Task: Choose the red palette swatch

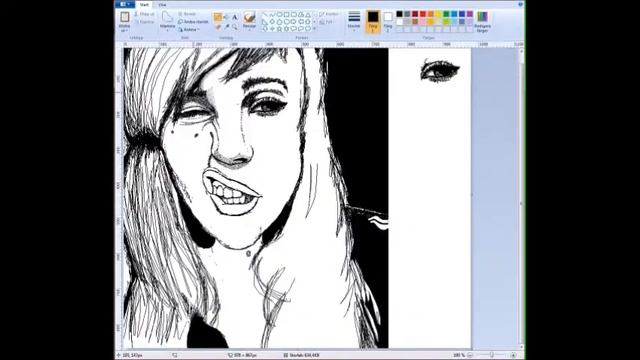Action: tap(423, 14)
